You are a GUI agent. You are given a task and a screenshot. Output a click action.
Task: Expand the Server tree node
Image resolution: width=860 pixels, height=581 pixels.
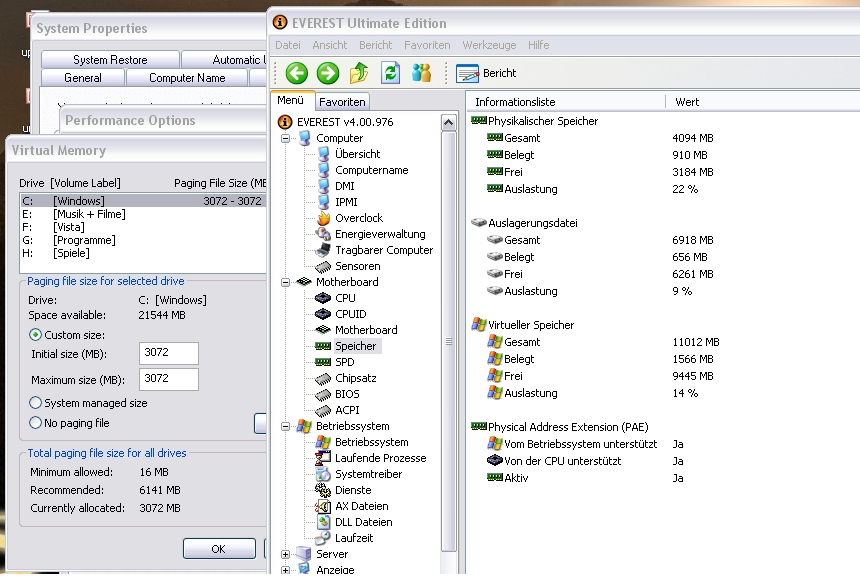pos(285,554)
